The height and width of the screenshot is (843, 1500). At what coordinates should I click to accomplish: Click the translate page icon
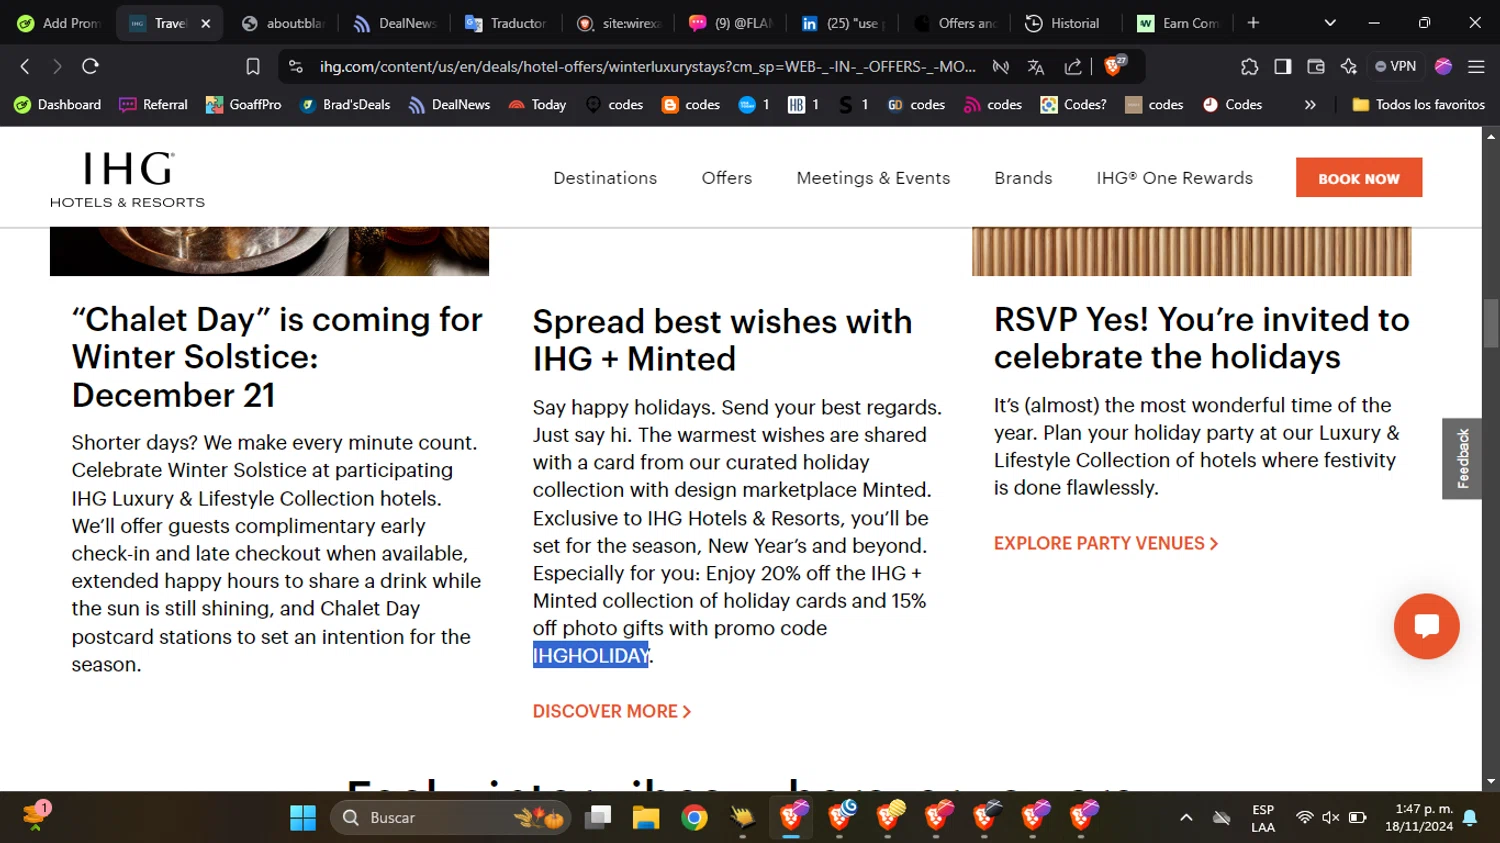[1036, 66]
